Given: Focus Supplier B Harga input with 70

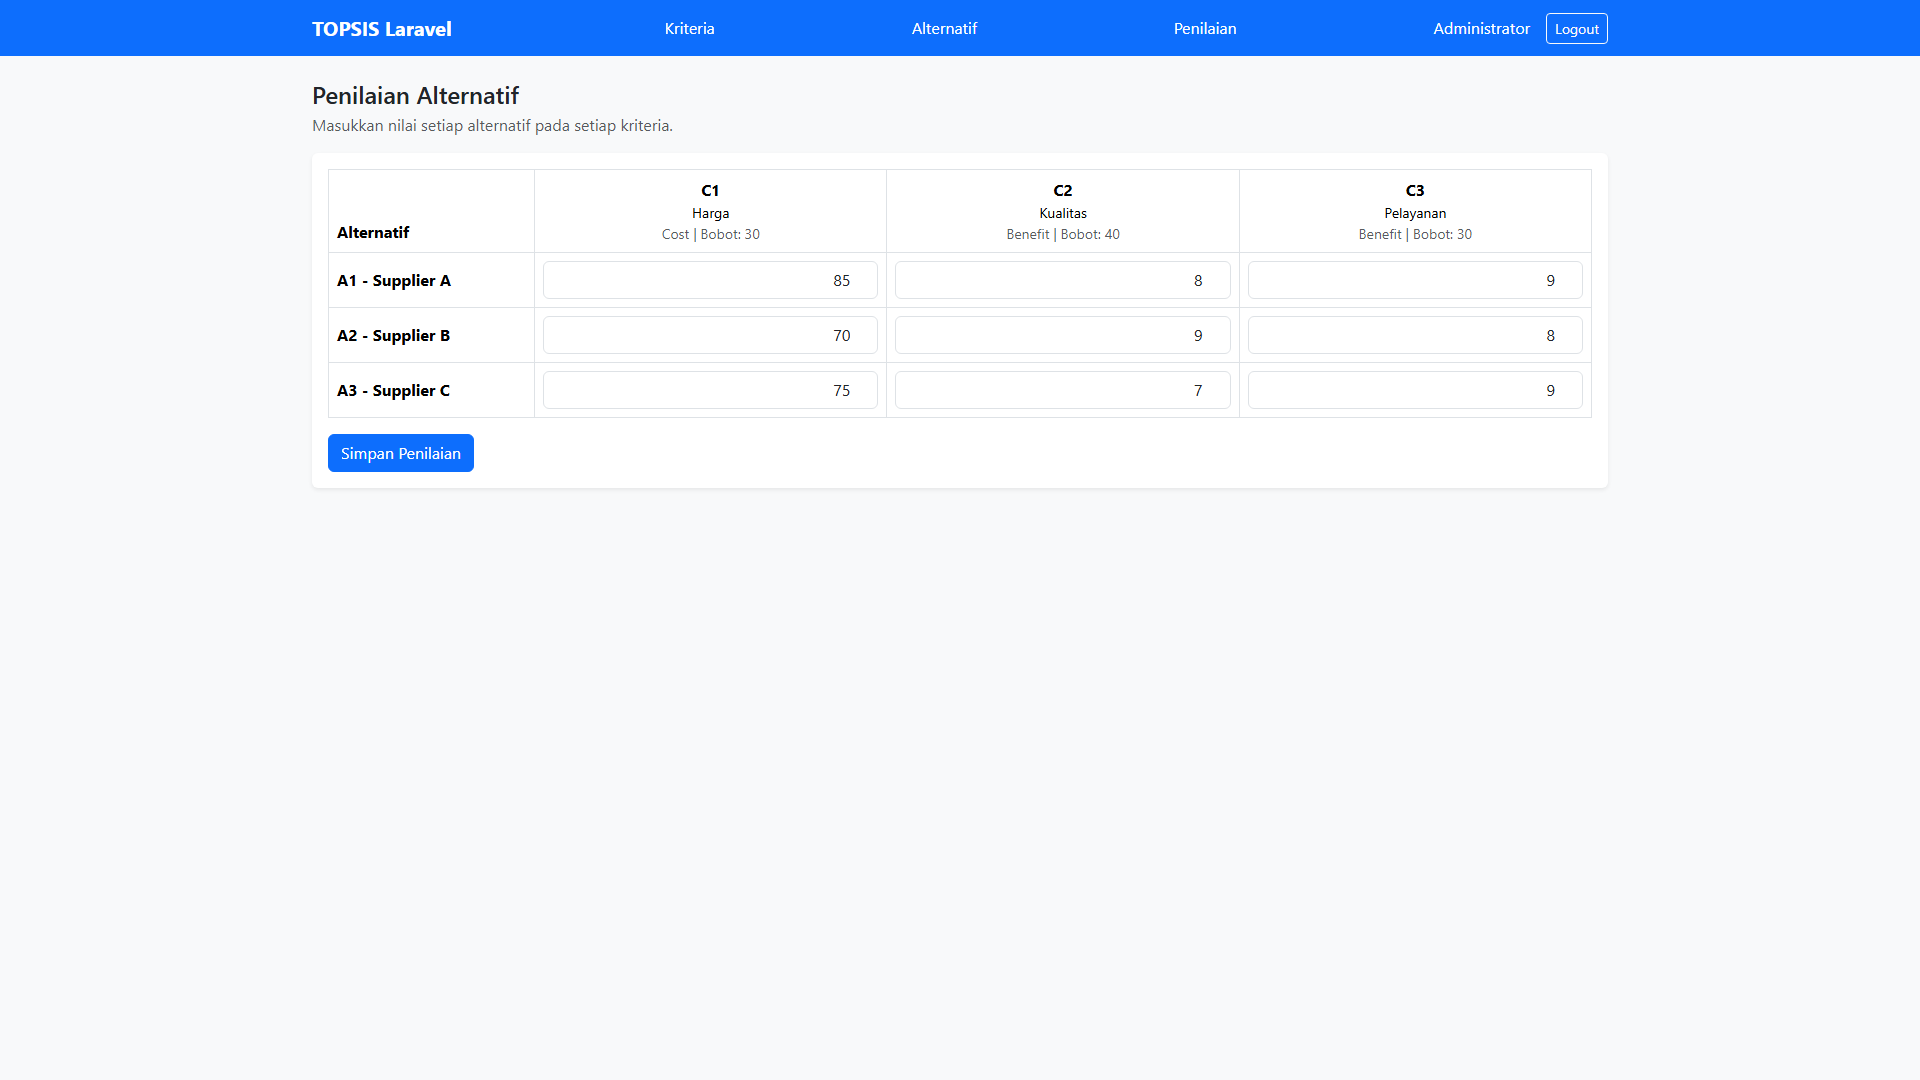Looking at the screenshot, I should [x=710, y=335].
